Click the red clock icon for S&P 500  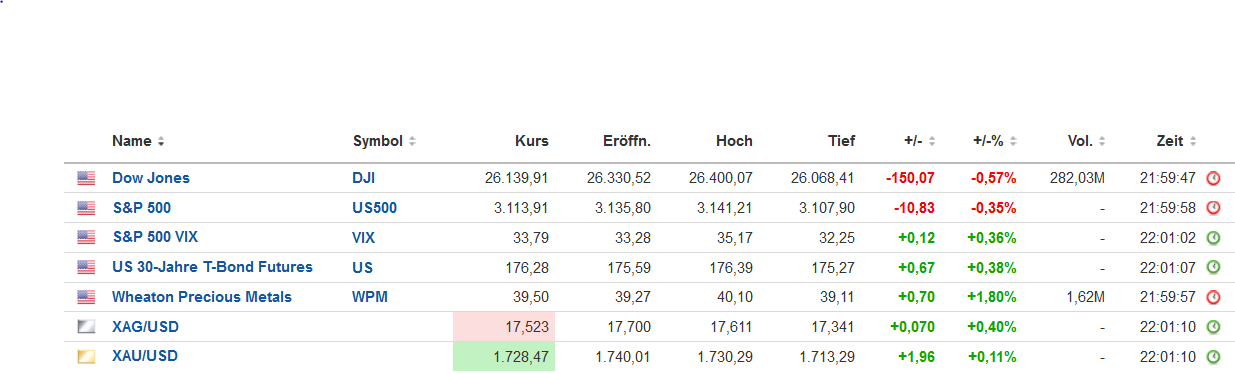tap(1213, 208)
